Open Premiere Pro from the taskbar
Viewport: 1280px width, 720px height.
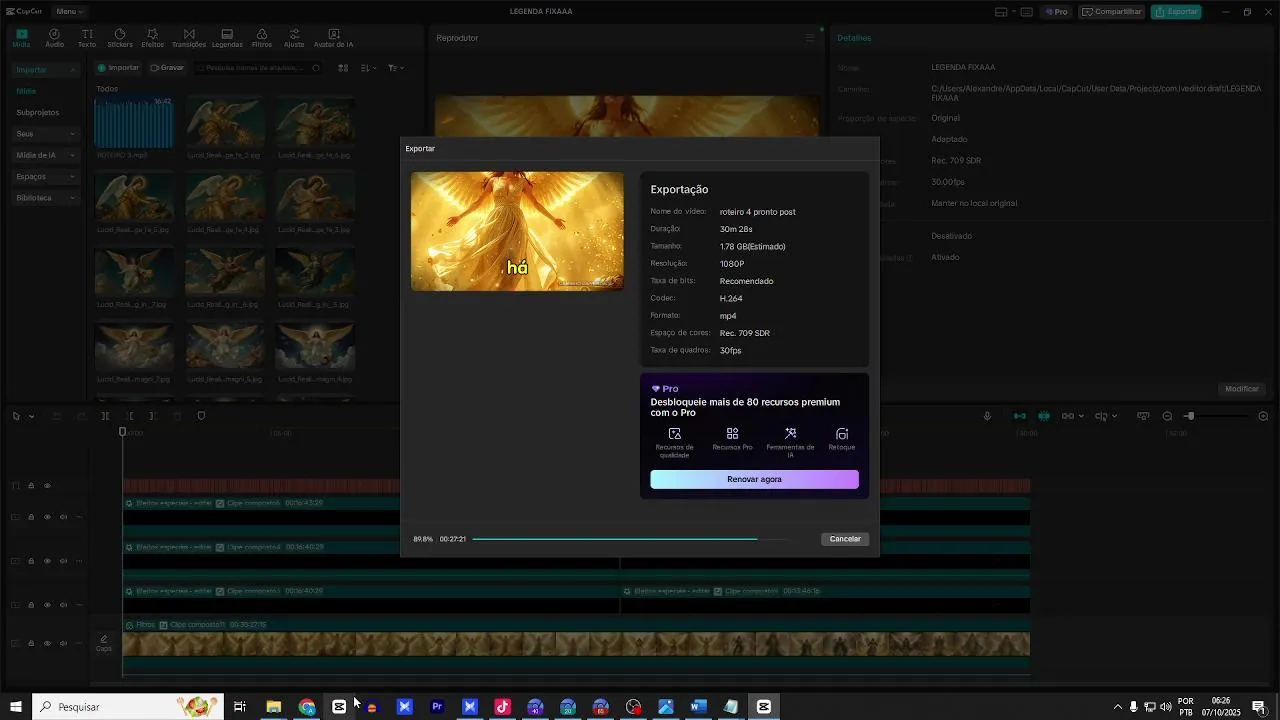pyautogui.click(x=437, y=707)
